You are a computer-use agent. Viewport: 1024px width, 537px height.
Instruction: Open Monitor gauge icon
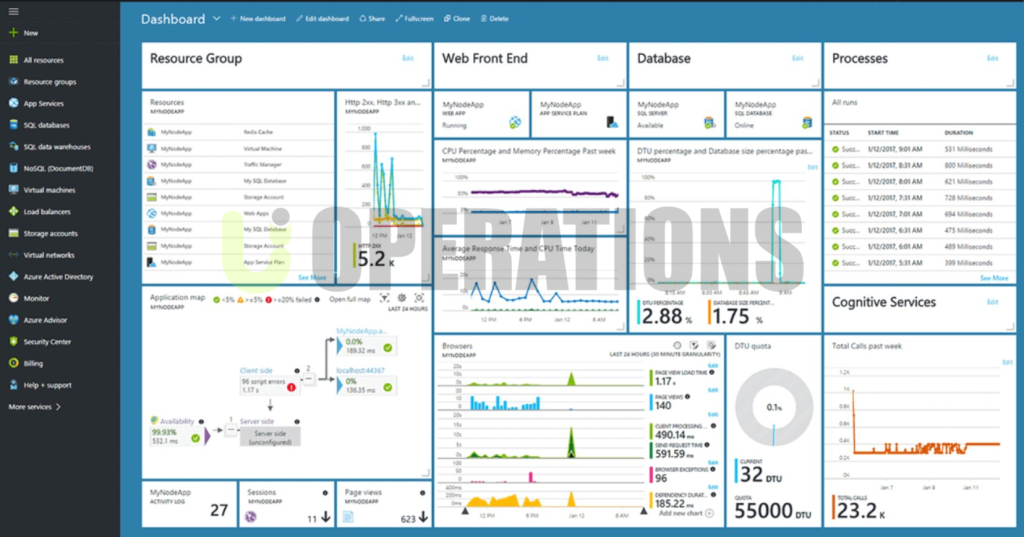13,298
